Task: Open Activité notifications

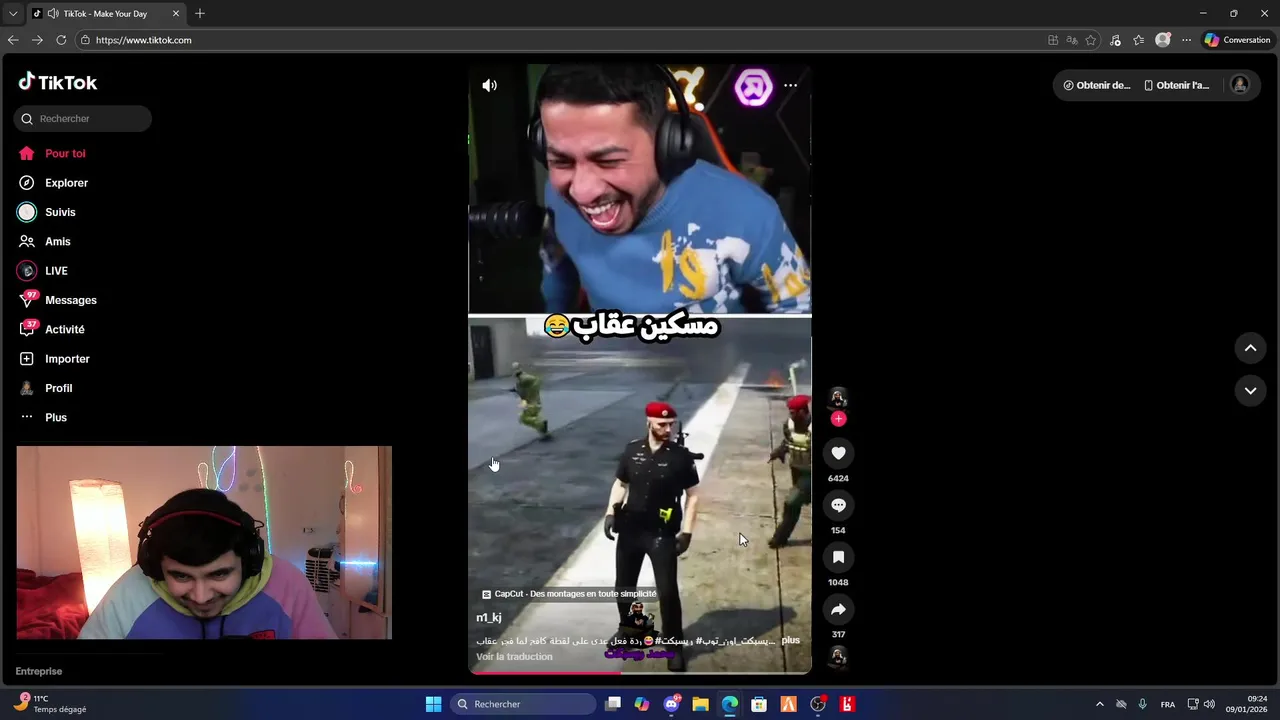Action: coord(51,329)
